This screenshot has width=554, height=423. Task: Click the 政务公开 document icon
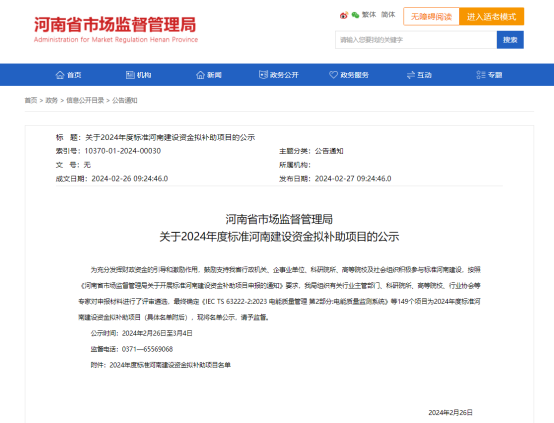pyautogui.click(x=263, y=75)
